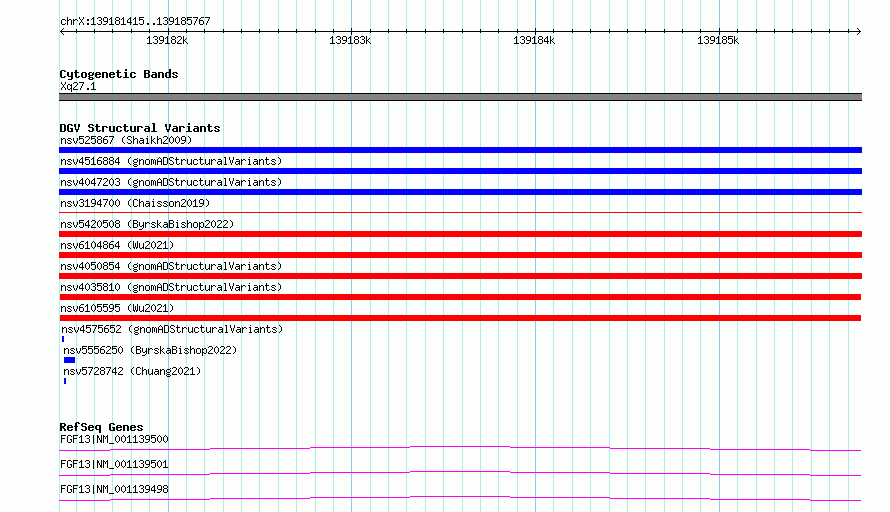
Task: Click red bar under nsv4050854
Action: [x=460, y=276]
